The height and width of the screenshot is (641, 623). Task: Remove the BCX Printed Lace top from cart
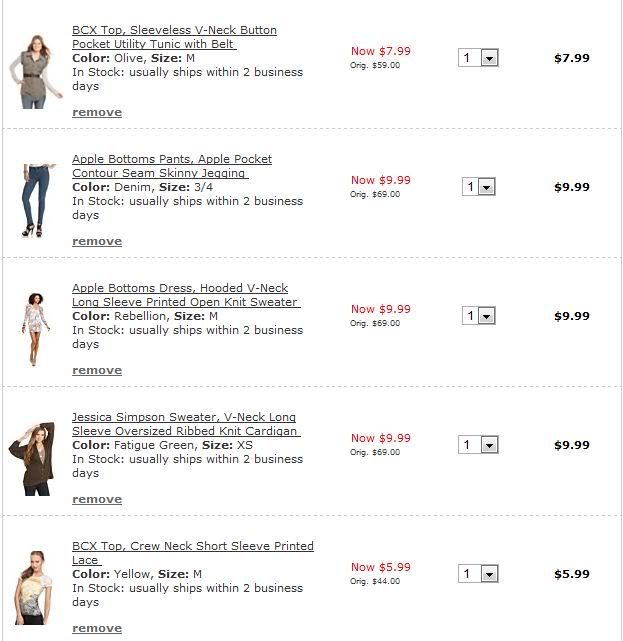click(97, 628)
